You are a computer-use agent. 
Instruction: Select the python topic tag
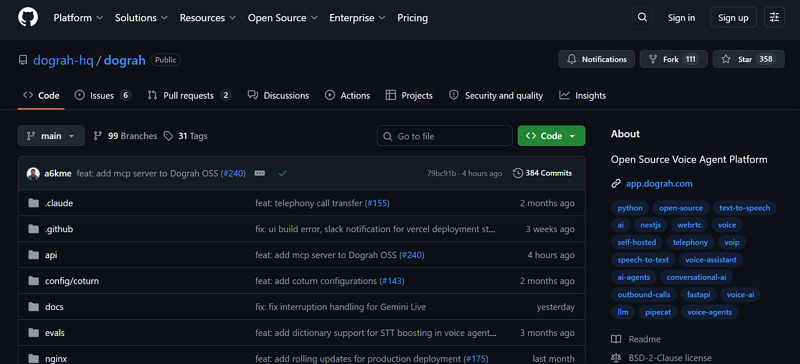pyautogui.click(x=630, y=208)
